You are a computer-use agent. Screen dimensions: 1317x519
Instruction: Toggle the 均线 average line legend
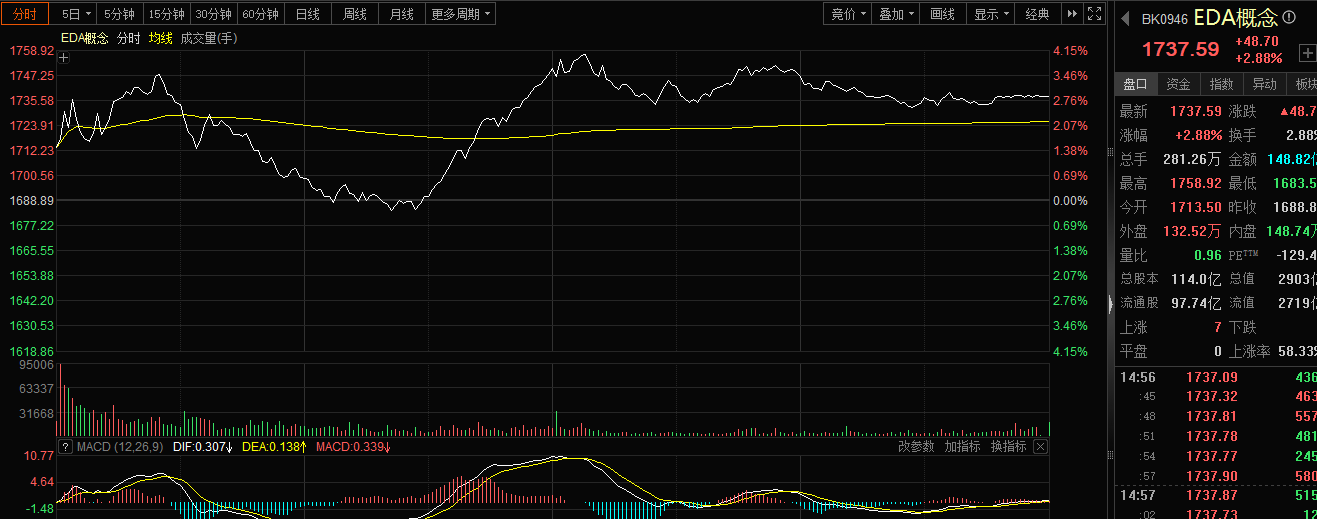pyautogui.click(x=161, y=38)
